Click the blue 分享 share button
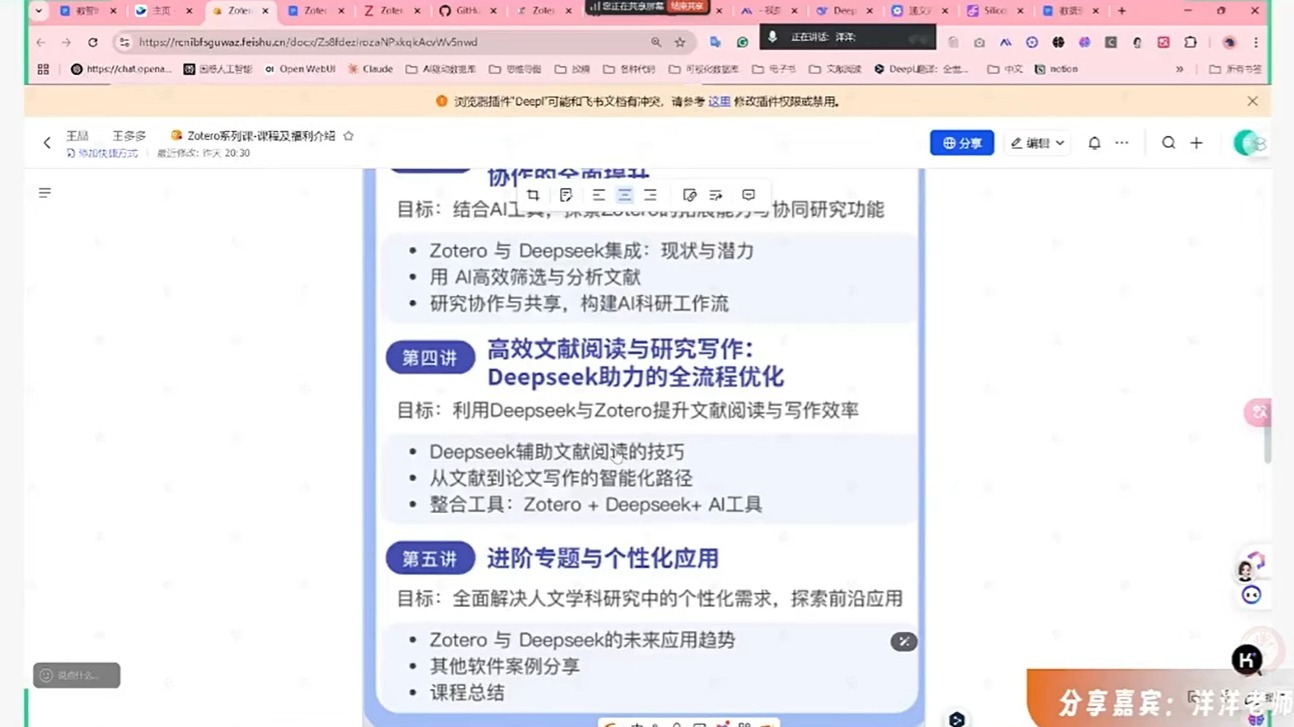 point(961,142)
